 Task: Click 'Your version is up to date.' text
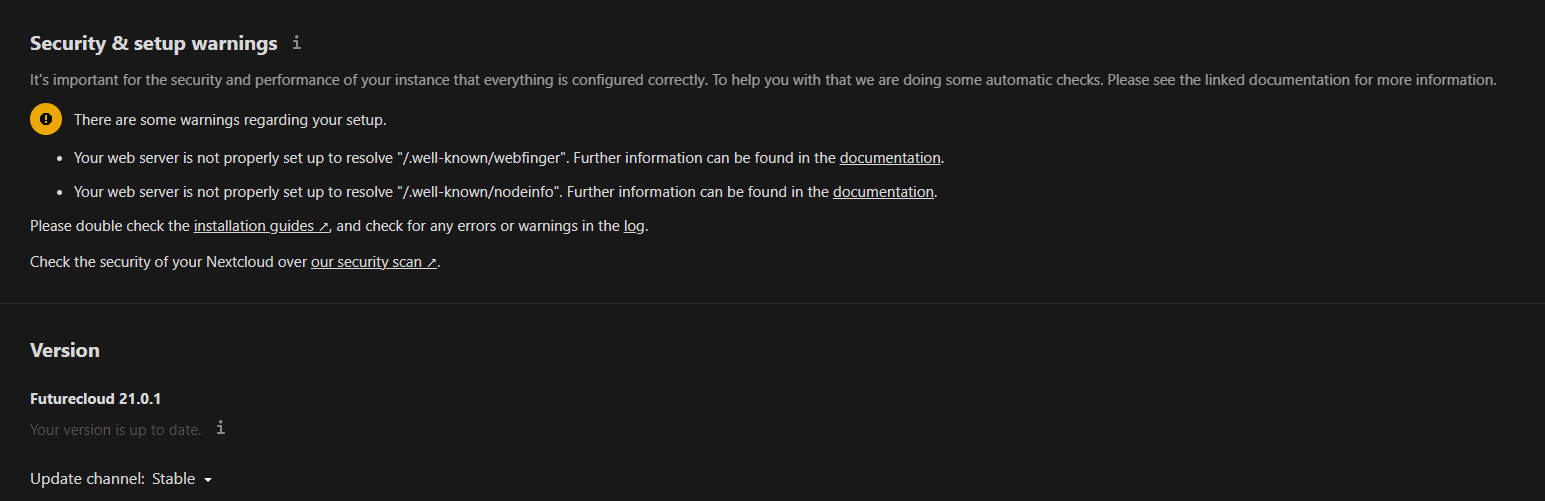[115, 430]
